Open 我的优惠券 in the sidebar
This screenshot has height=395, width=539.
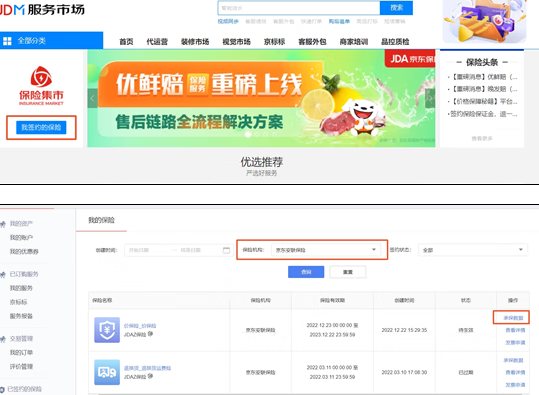[x=24, y=252]
